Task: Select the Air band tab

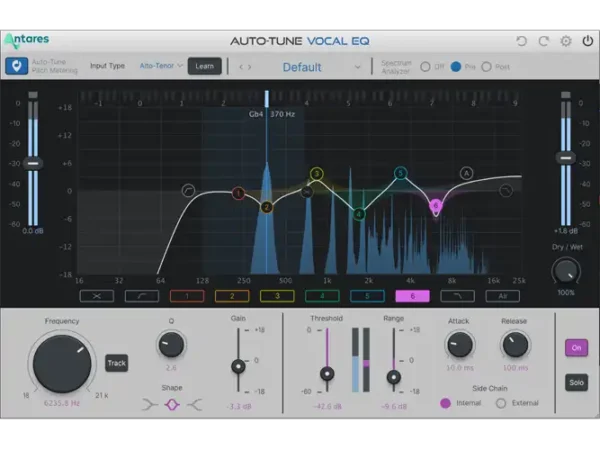Action: 503,296
